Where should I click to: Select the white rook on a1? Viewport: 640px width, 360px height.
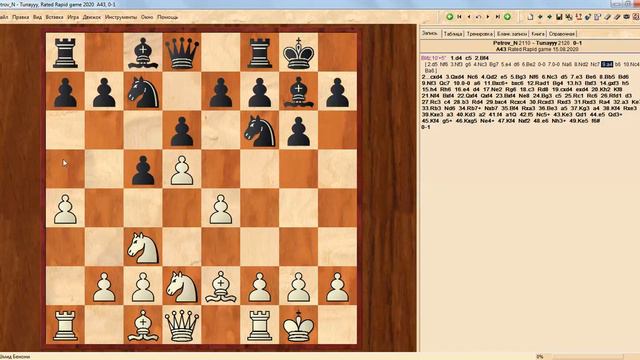click(x=65, y=325)
